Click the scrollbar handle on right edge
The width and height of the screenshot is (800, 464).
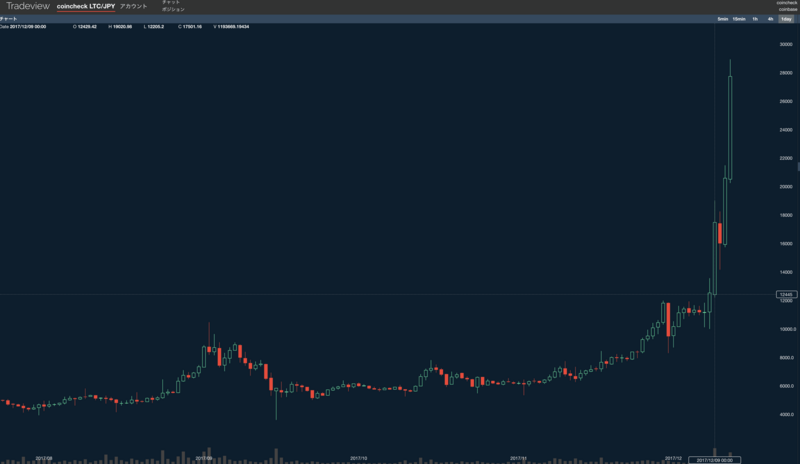click(x=798, y=166)
